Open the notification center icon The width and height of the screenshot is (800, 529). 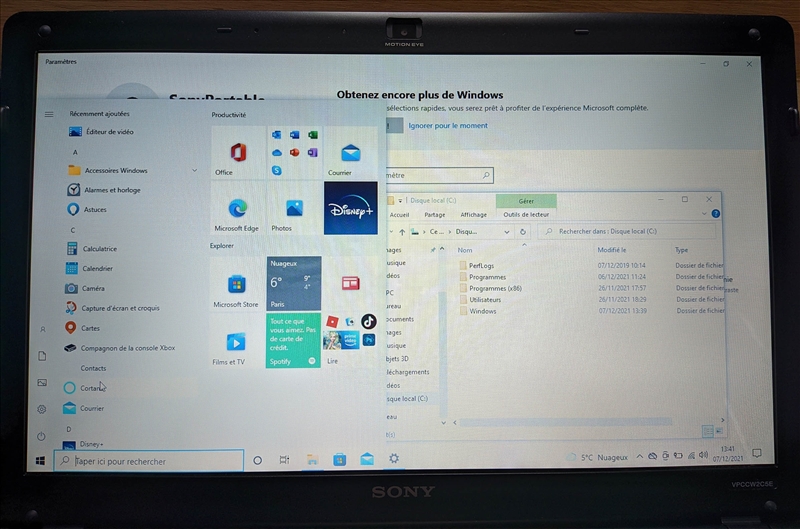pos(757,454)
